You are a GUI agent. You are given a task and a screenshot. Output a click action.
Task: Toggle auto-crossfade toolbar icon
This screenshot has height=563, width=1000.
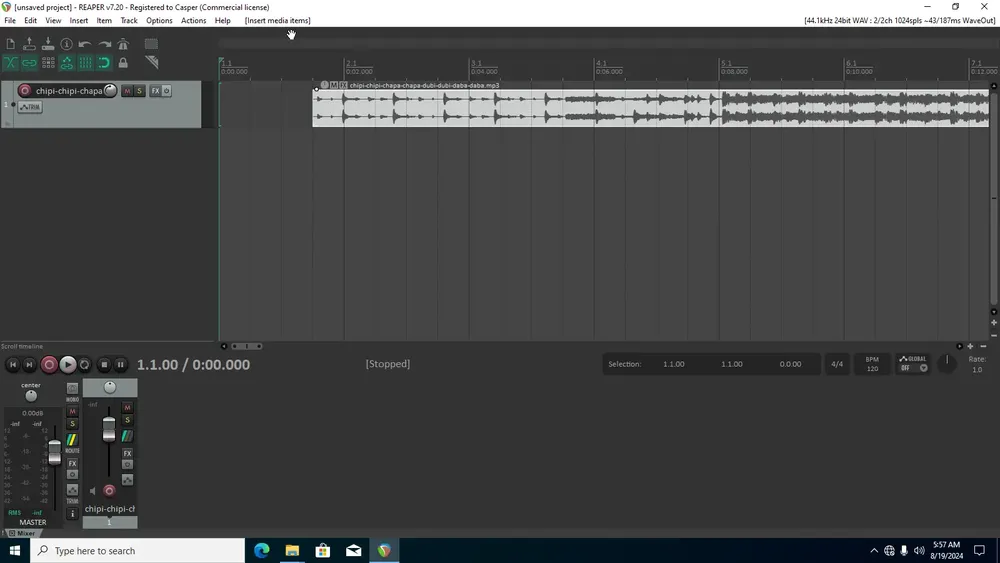(x=10, y=62)
